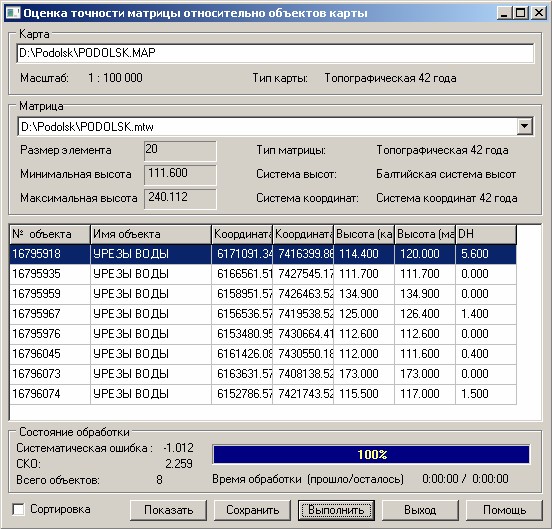
Task: Click the № объекта column header
Action: coord(50,234)
